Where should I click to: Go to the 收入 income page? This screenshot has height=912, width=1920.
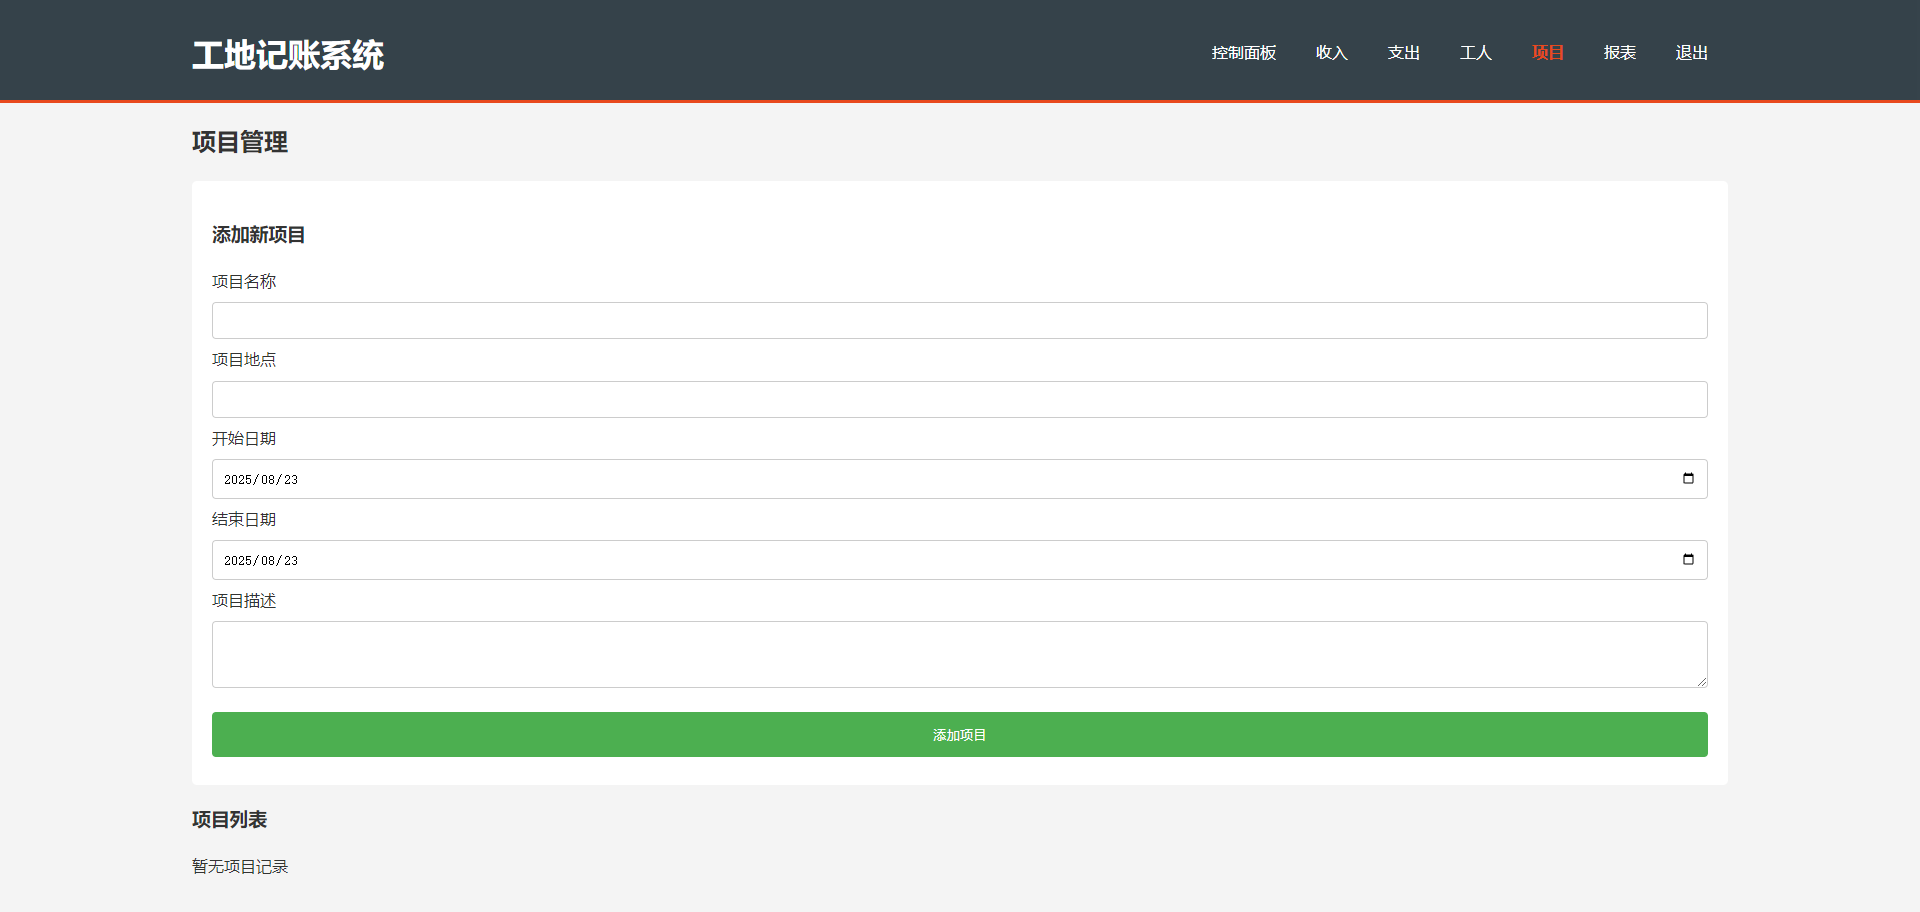(1331, 53)
